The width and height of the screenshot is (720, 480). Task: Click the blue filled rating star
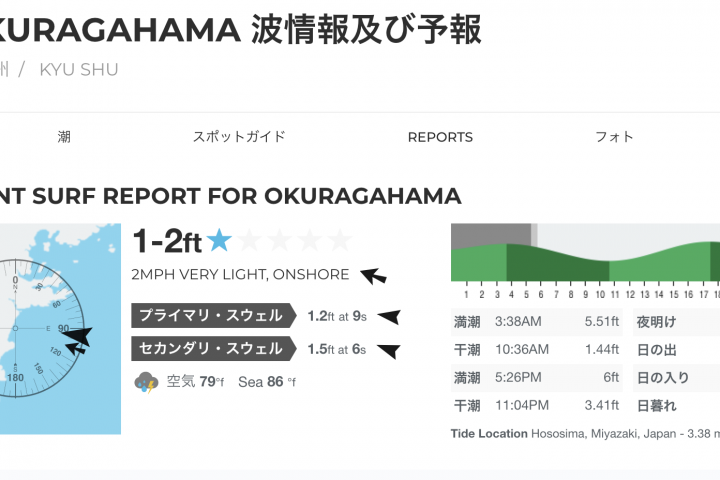click(219, 241)
